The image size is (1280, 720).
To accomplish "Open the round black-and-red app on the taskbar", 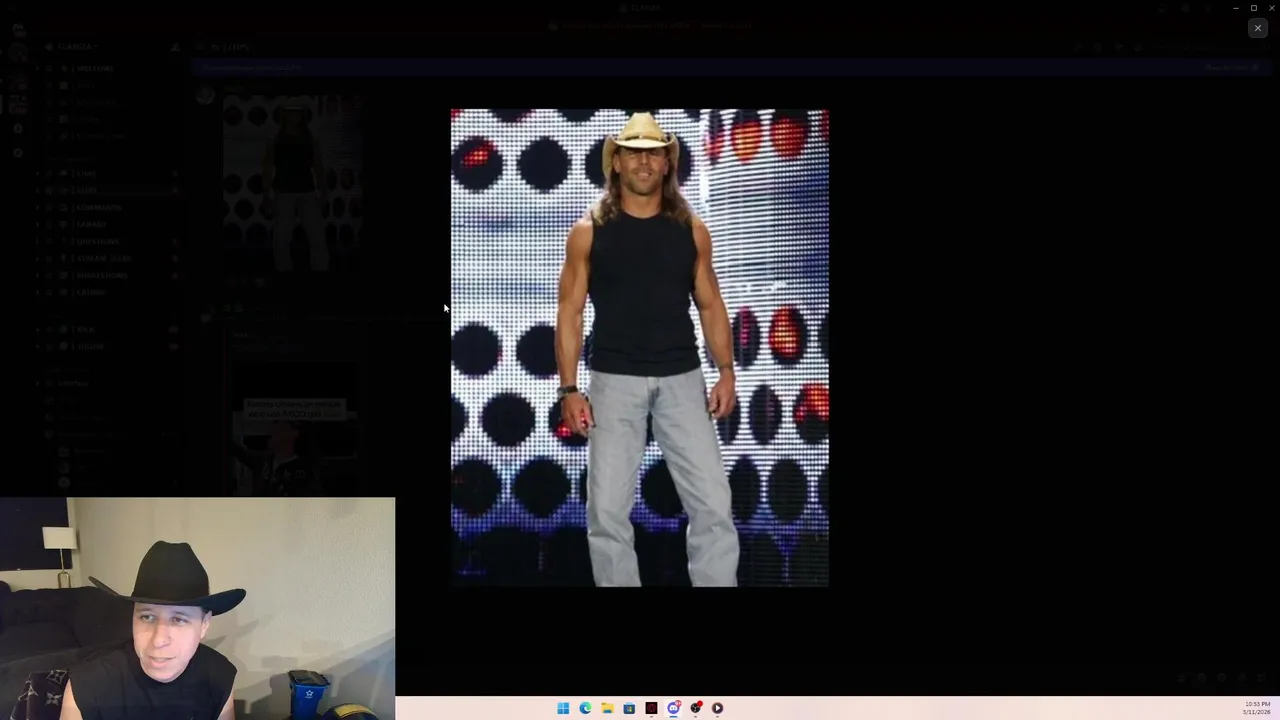I will click(x=695, y=708).
